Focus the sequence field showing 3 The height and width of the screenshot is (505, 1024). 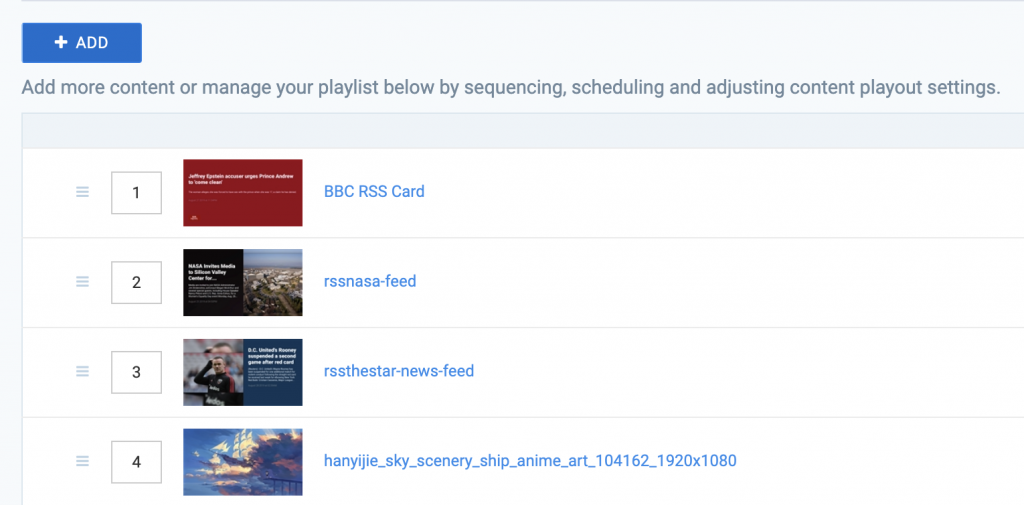[x=136, y=372]
